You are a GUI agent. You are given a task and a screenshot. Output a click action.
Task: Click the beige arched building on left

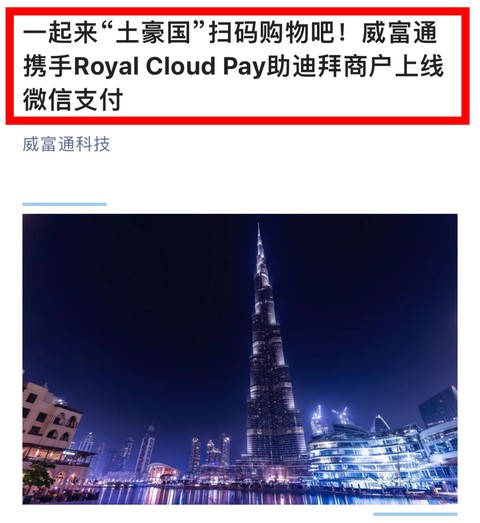click(x=52, y=427)
